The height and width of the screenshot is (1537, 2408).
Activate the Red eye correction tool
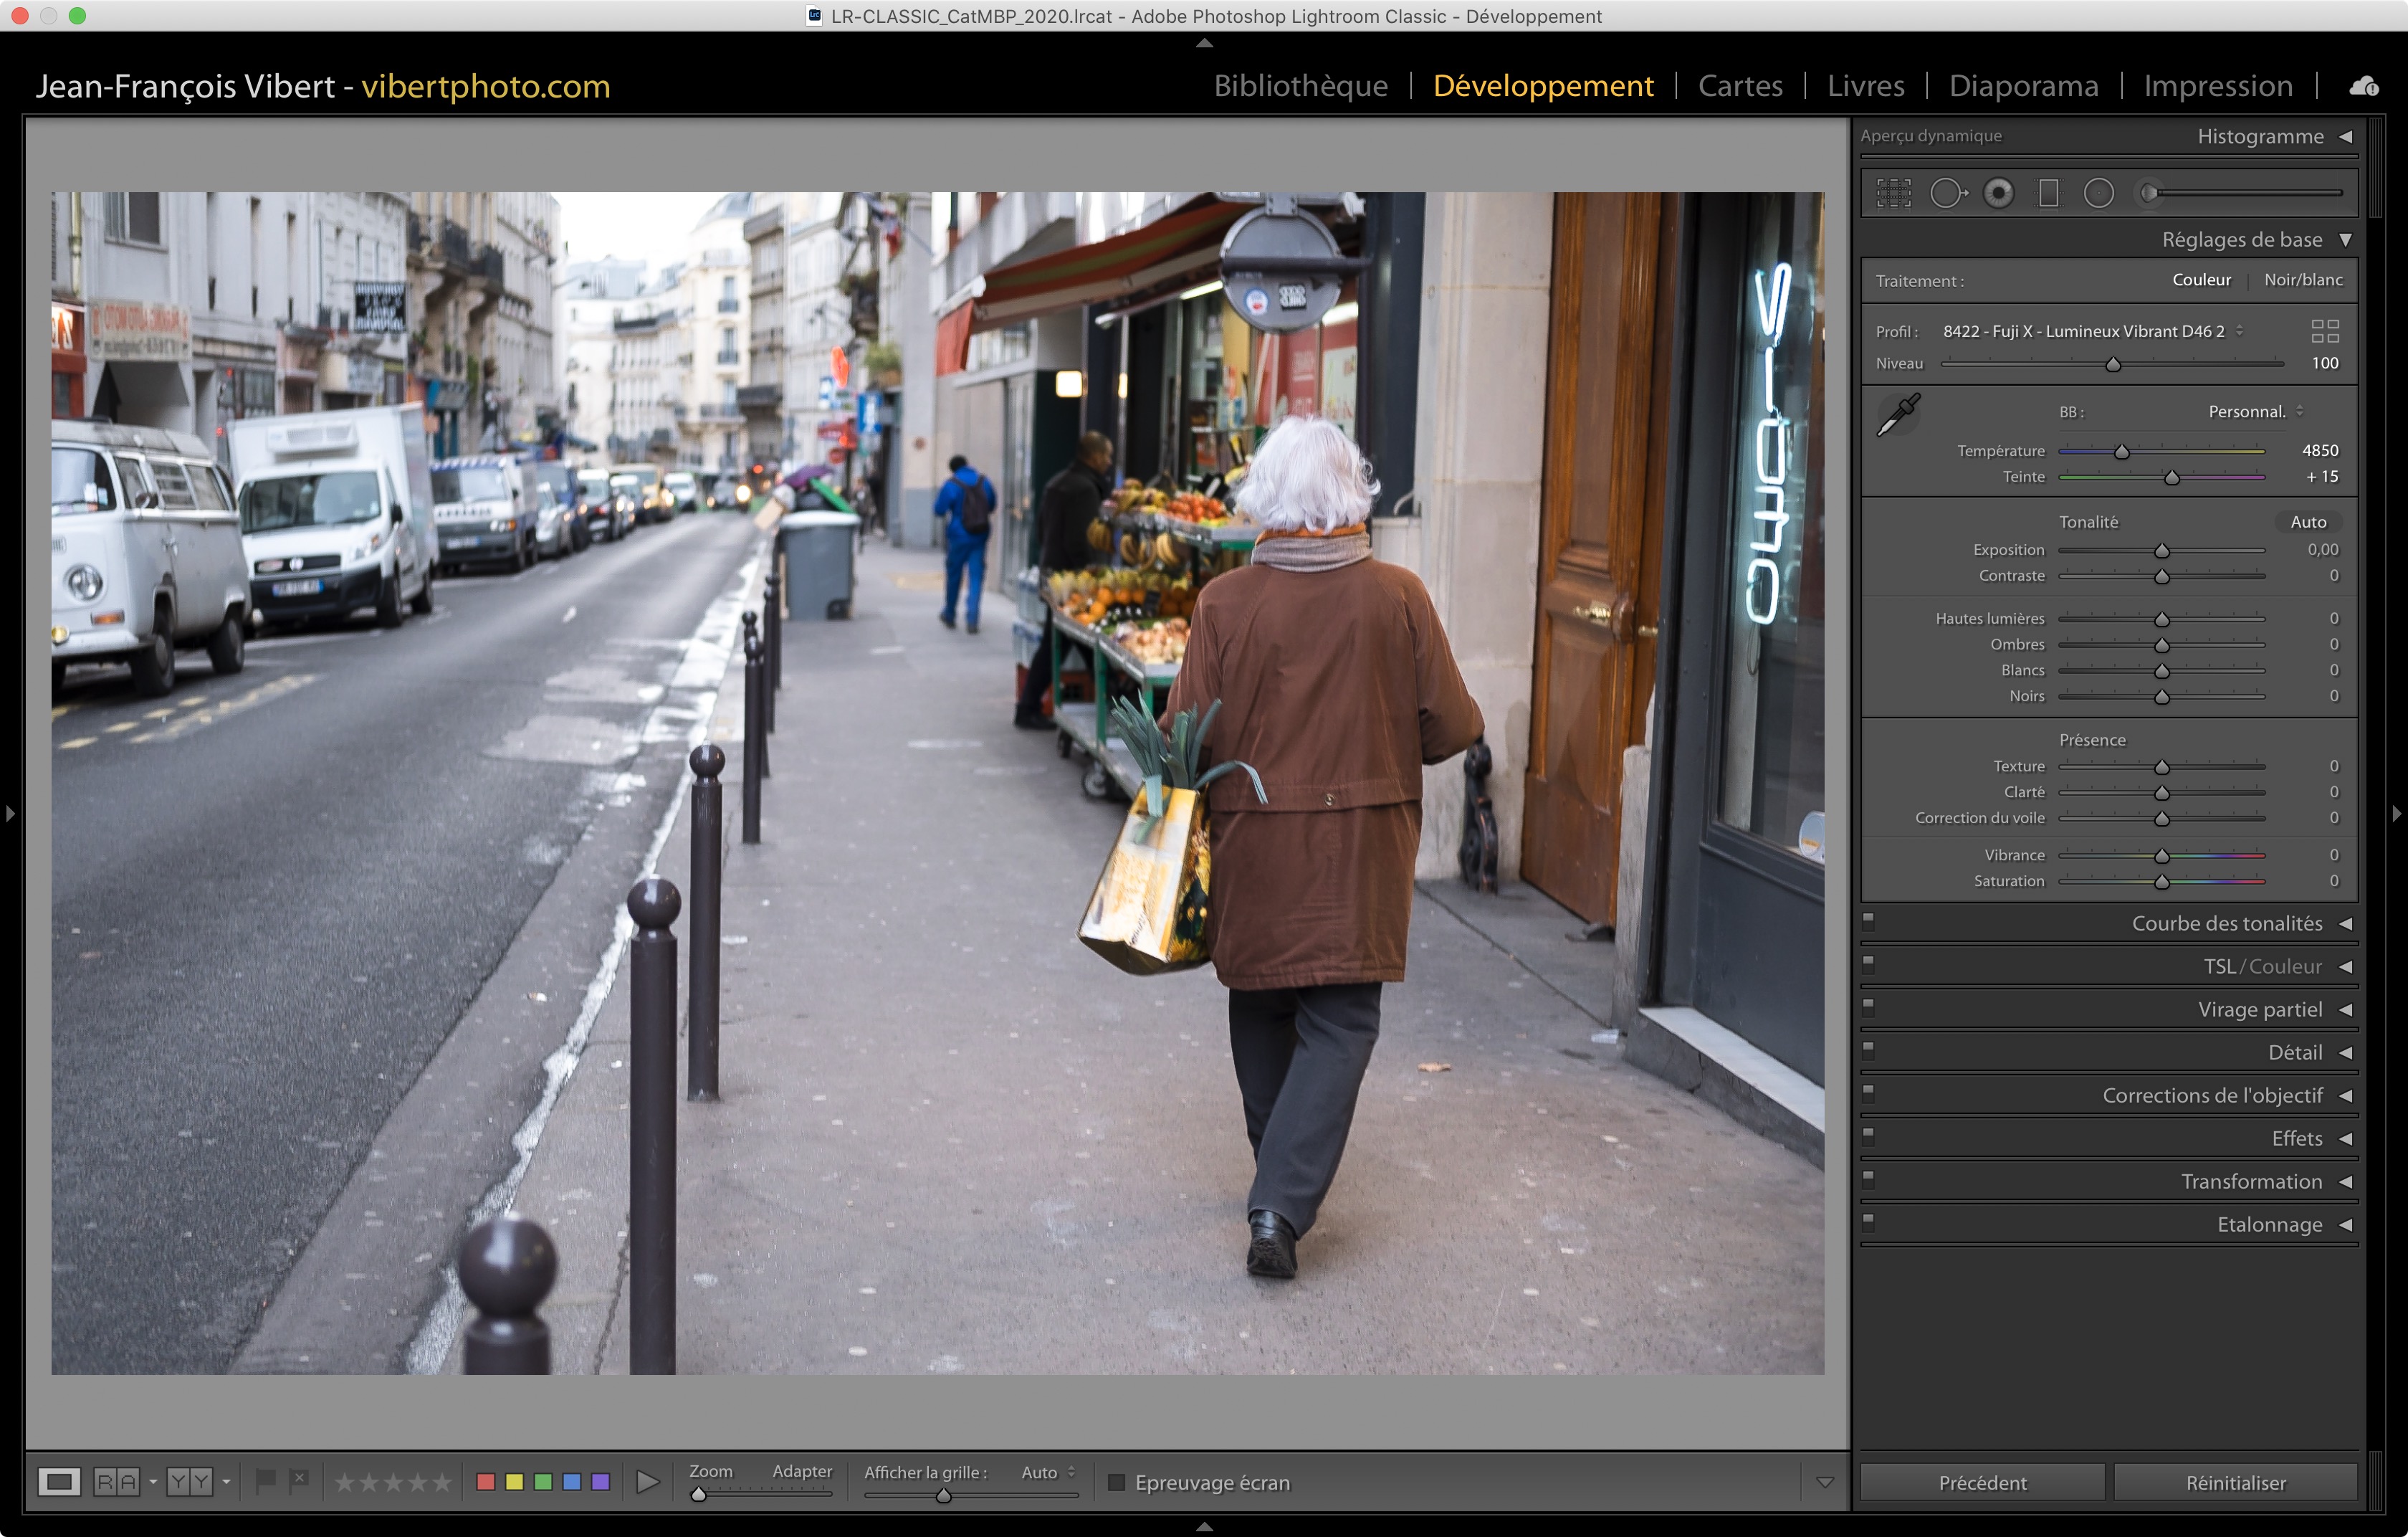pos(1998,193)
